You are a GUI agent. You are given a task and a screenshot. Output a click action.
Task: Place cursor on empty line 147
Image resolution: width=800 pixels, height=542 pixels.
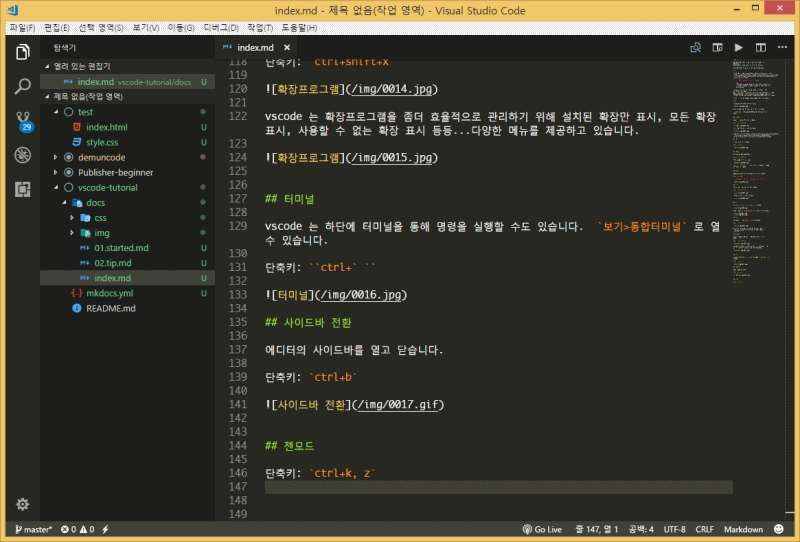tap(498, 487)
